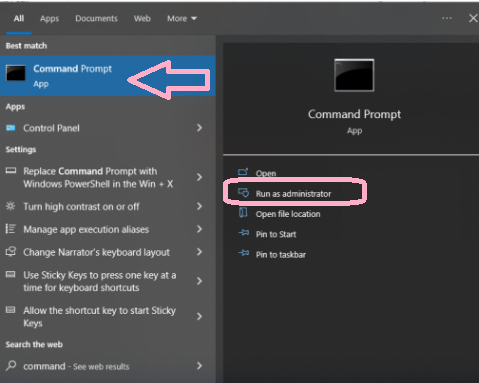Switch to the Apps tab
Screen dimensions: 479x383
coord(49,18)
